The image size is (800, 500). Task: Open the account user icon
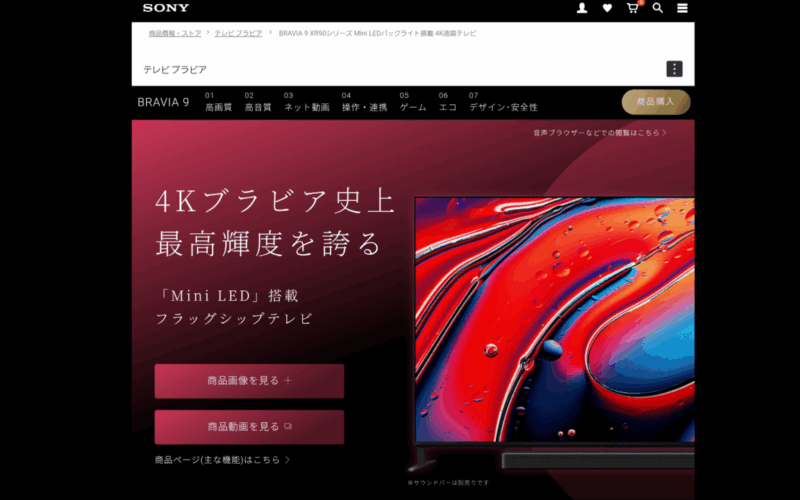pyautogui.click(x=582, y=8)
